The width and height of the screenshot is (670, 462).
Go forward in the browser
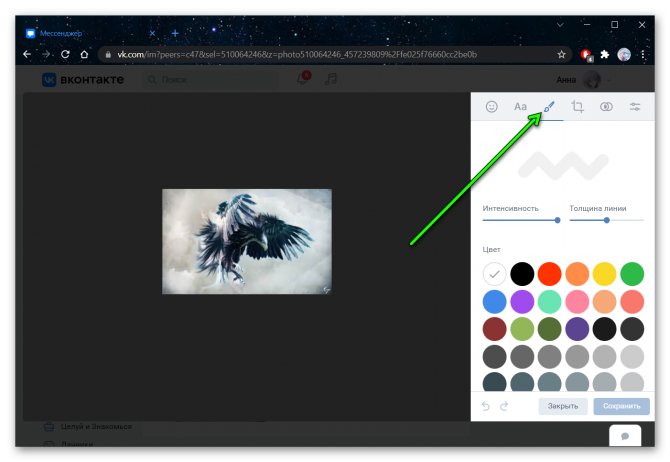click(46, 54)
